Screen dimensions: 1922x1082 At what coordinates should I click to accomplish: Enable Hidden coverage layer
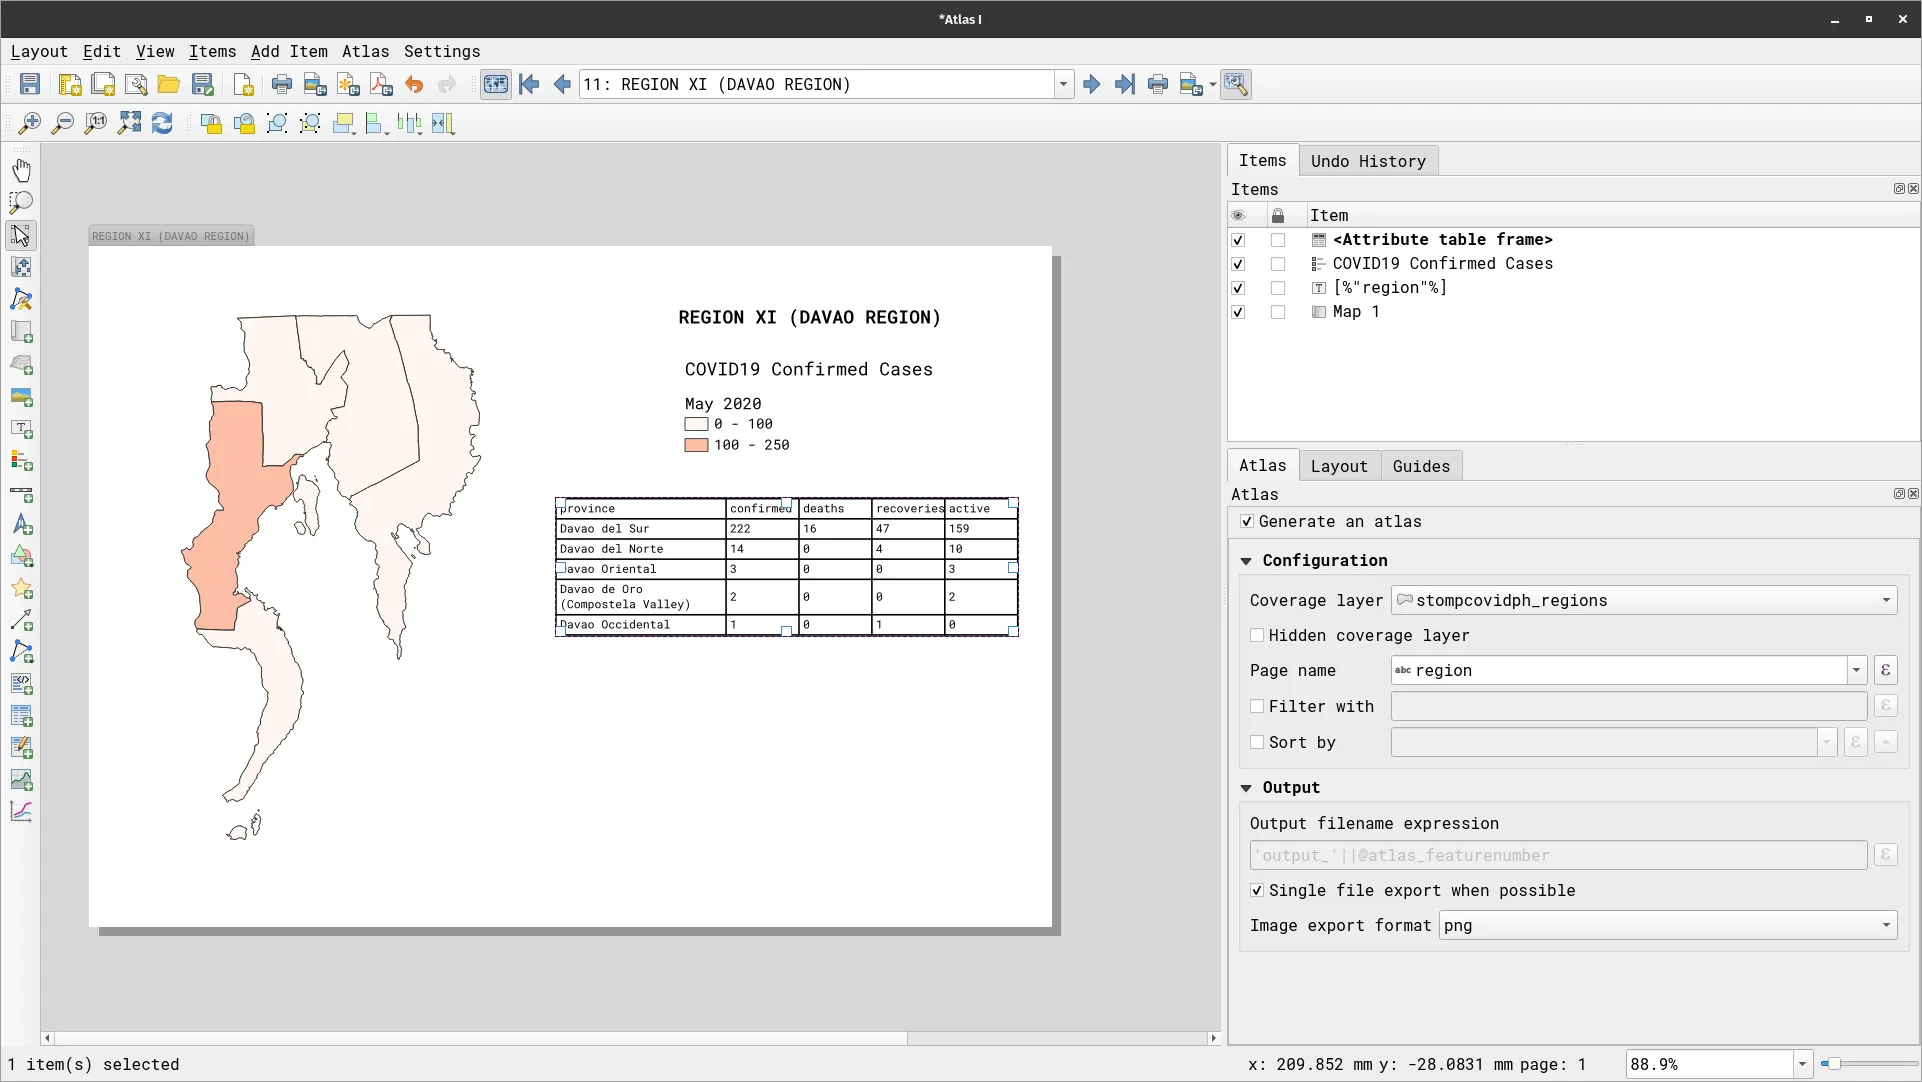click(x=1258, y=635)
